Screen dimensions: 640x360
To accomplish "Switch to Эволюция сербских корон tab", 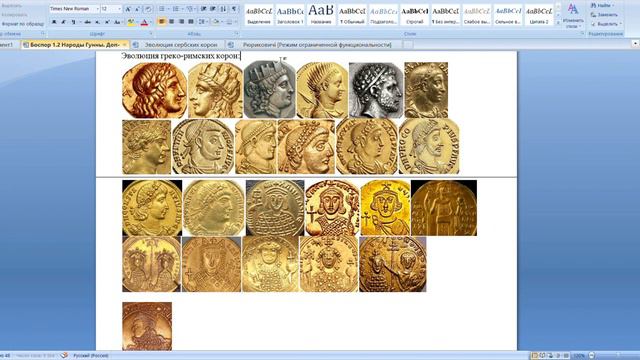I will pyautogui.click(x=181, y=45).
